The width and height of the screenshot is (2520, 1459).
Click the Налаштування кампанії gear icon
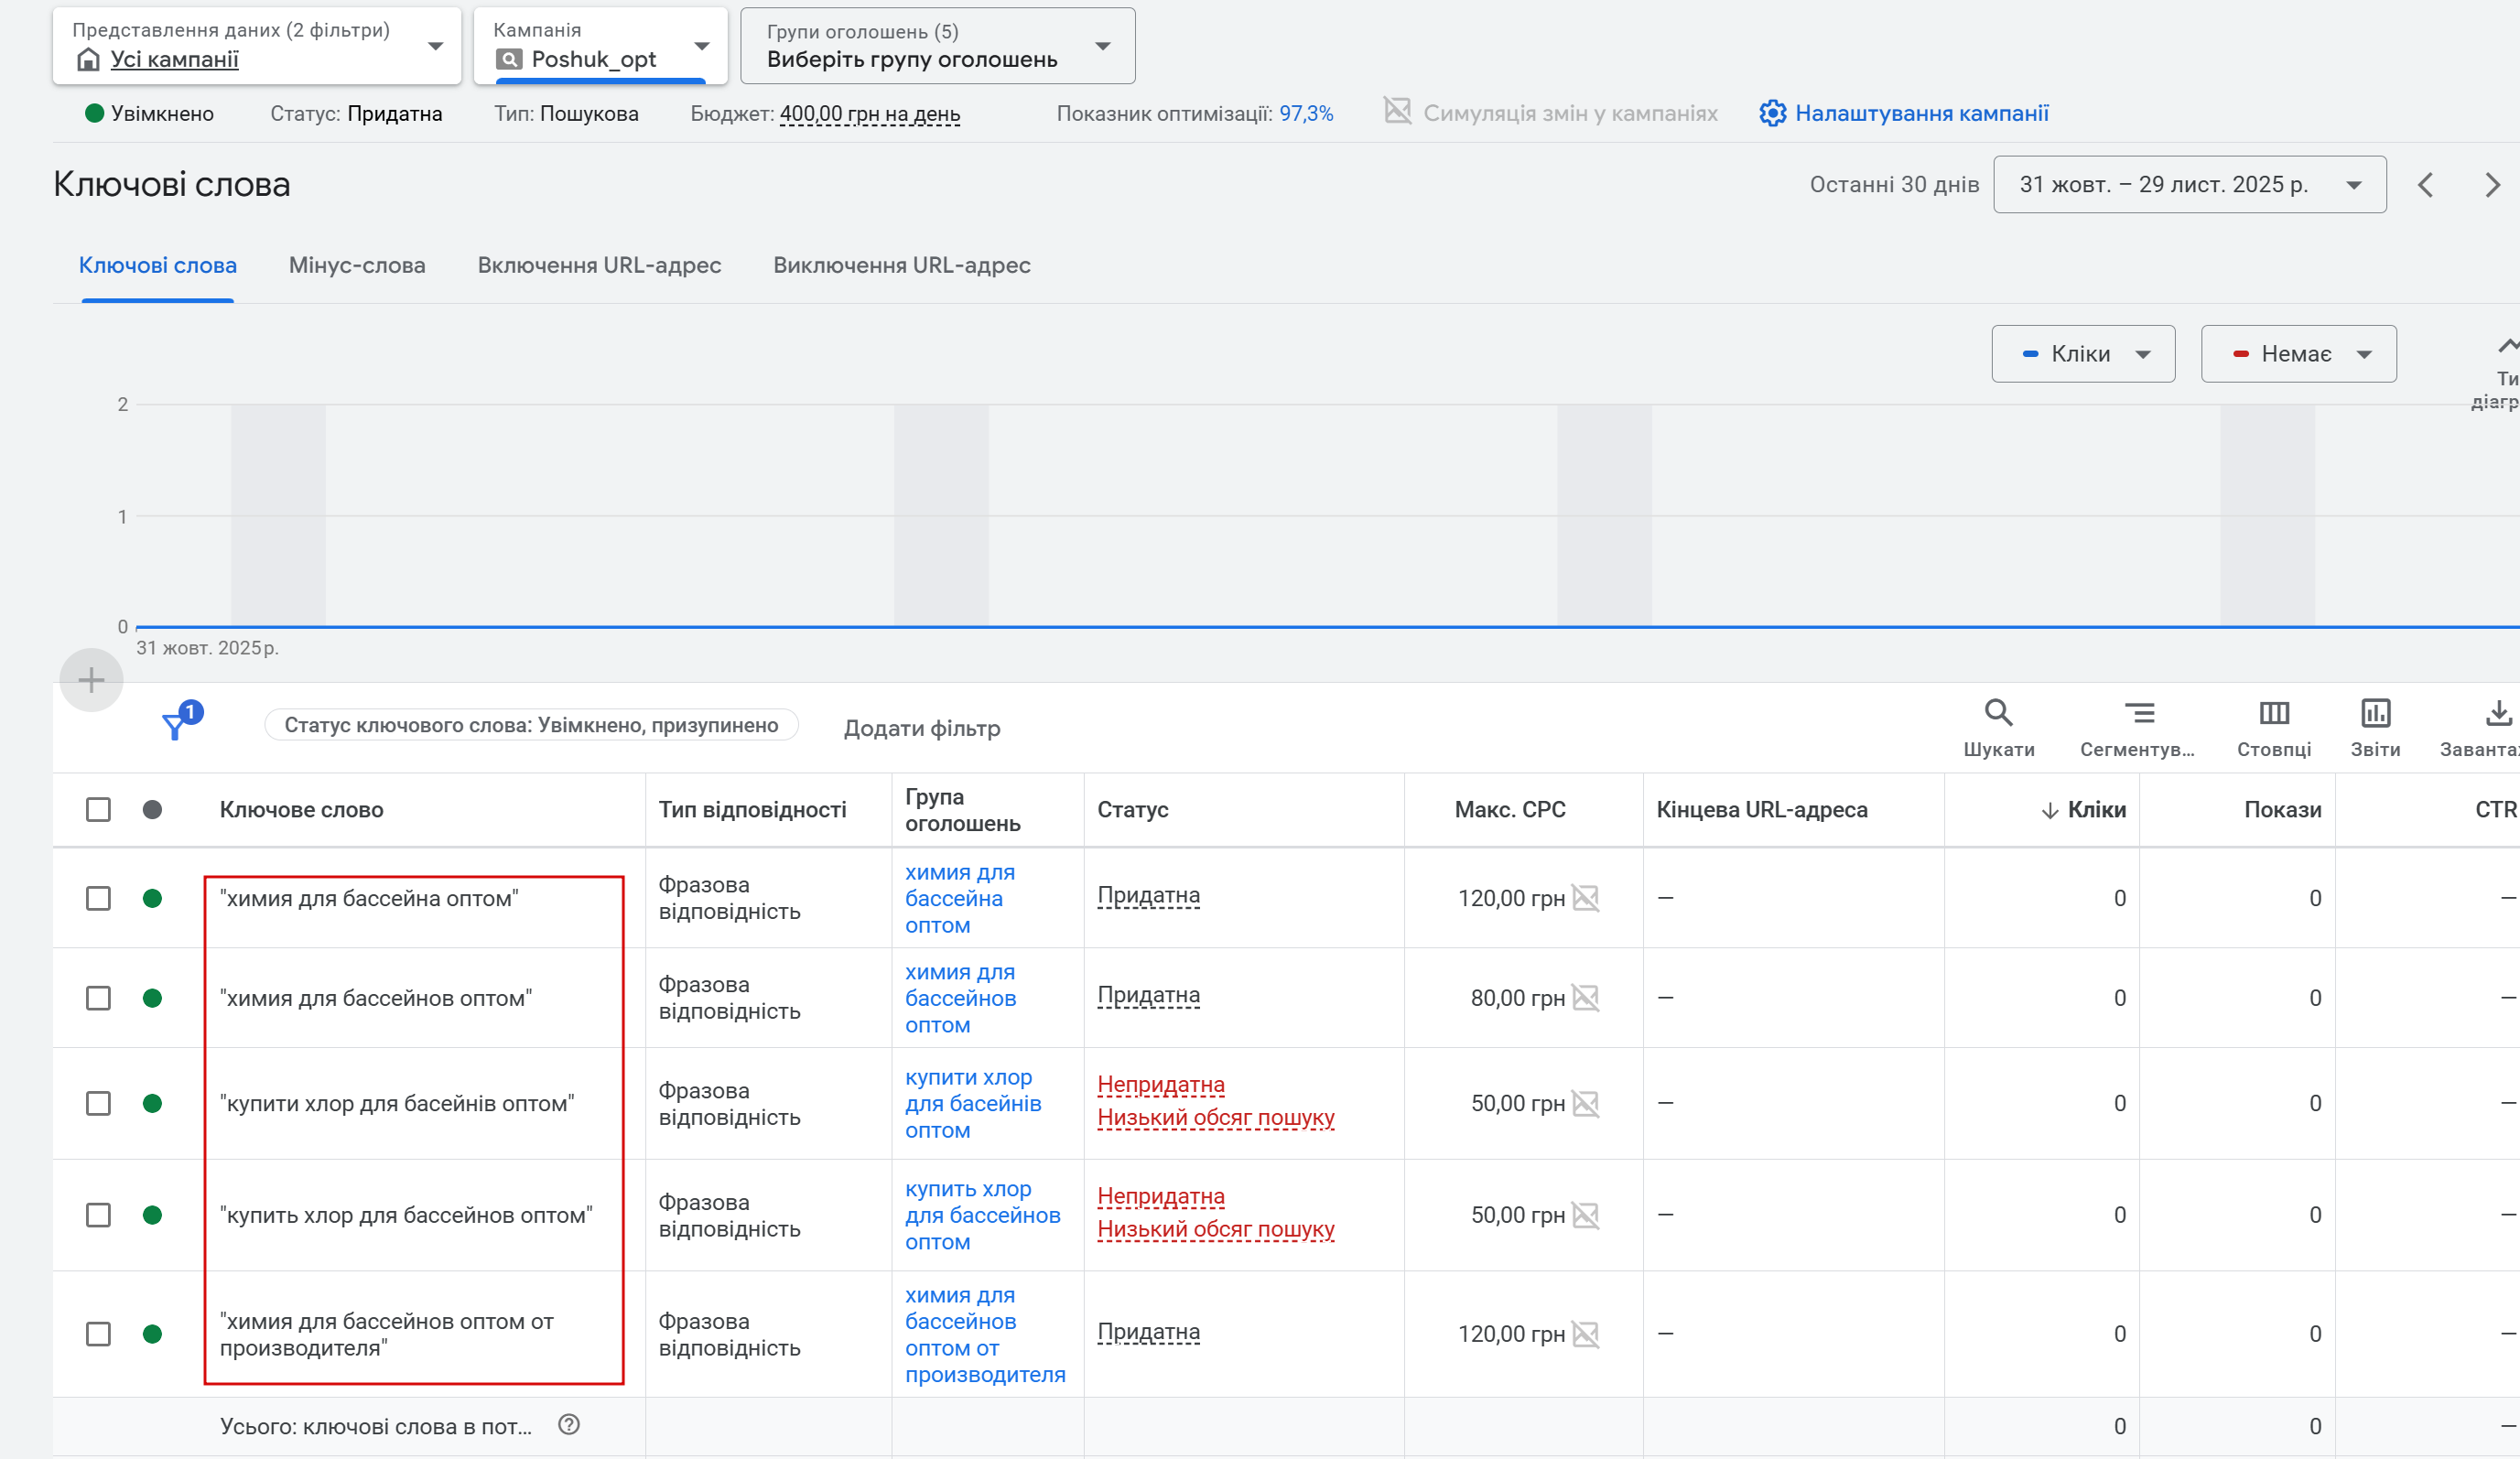click(1772, 113)
